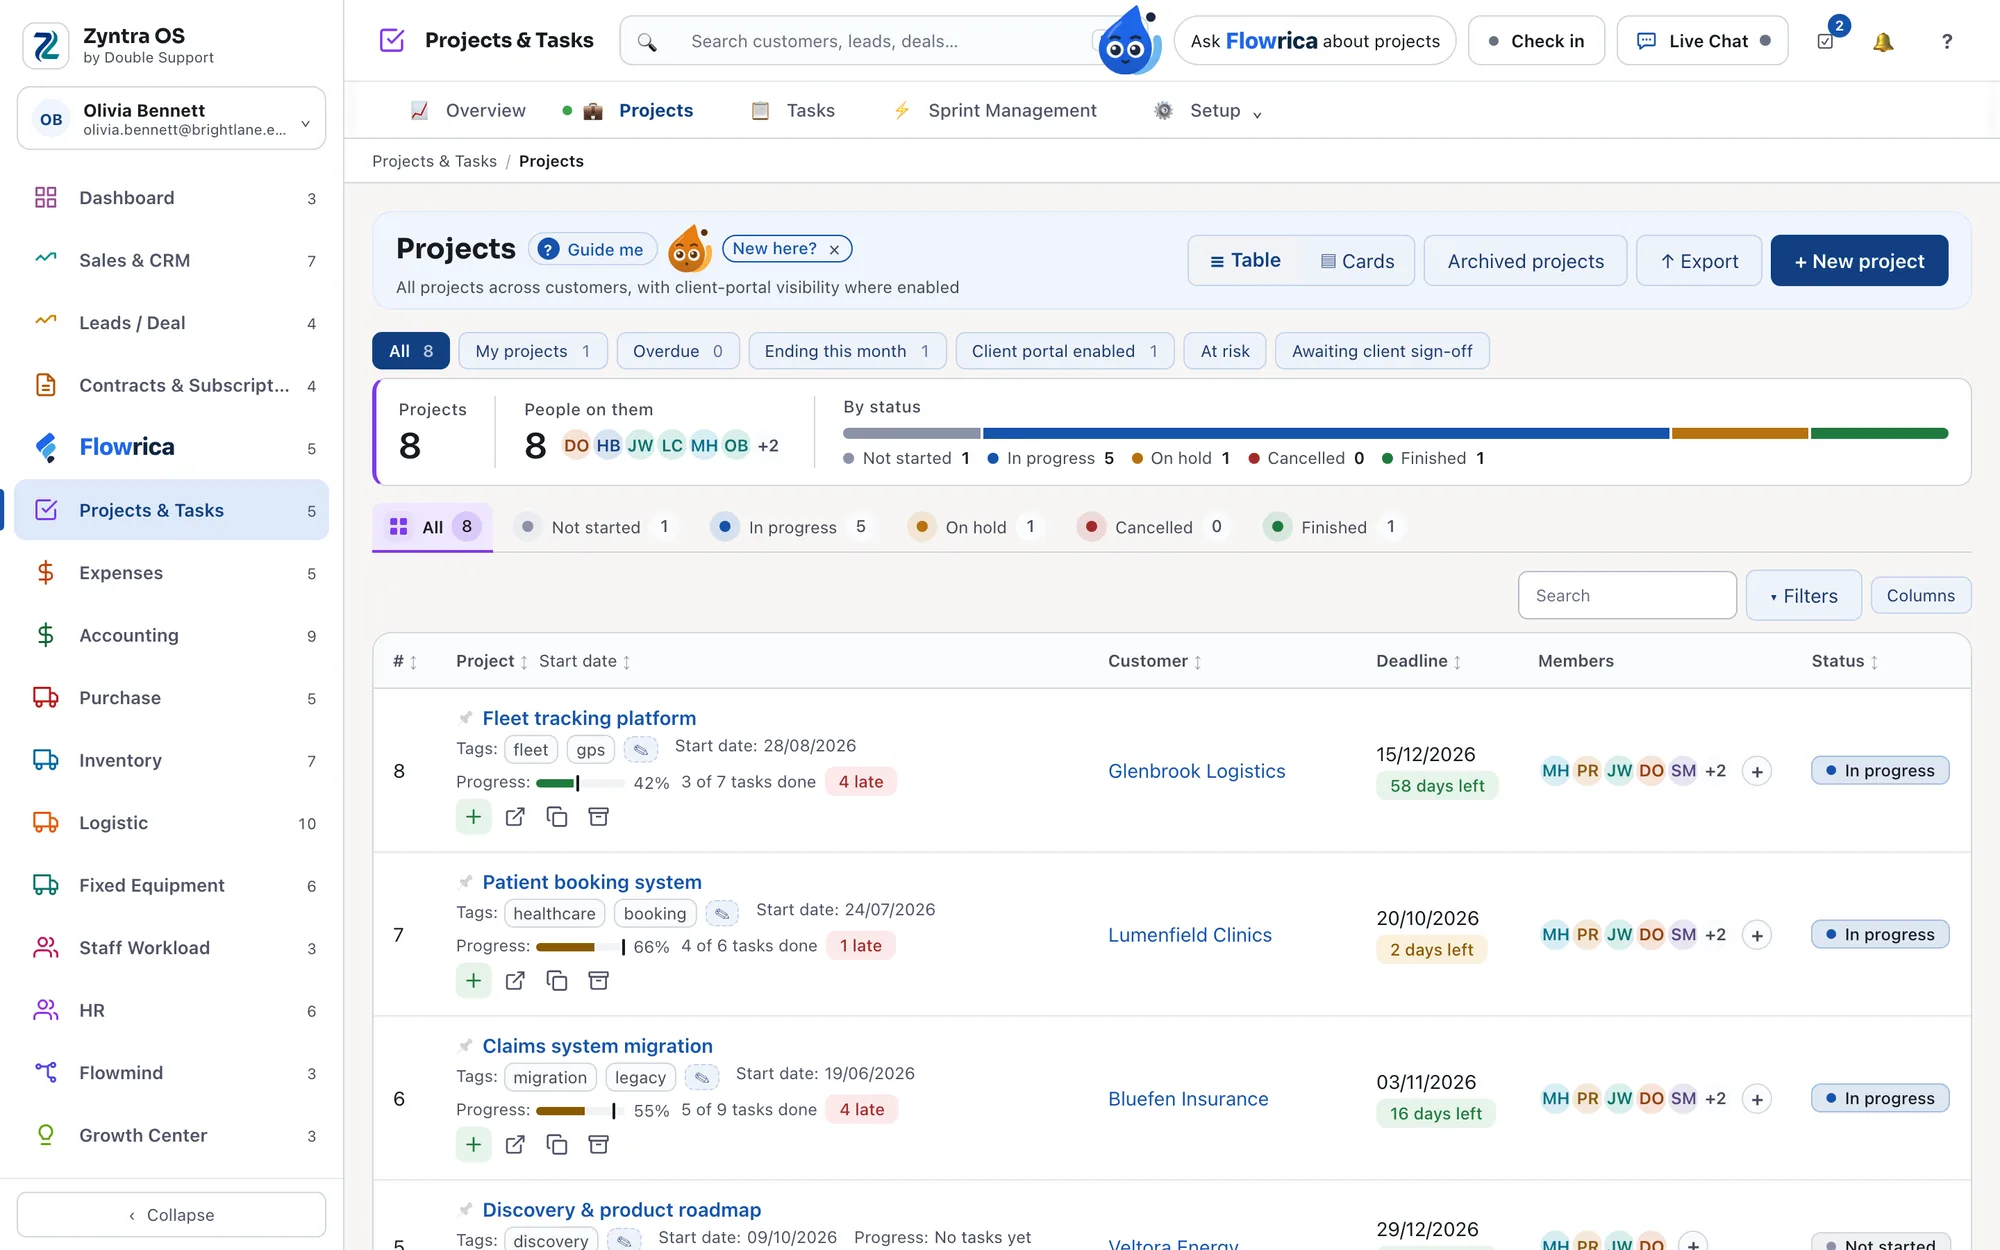
Task: Open Archived projects
Action: click(1525, 261)
